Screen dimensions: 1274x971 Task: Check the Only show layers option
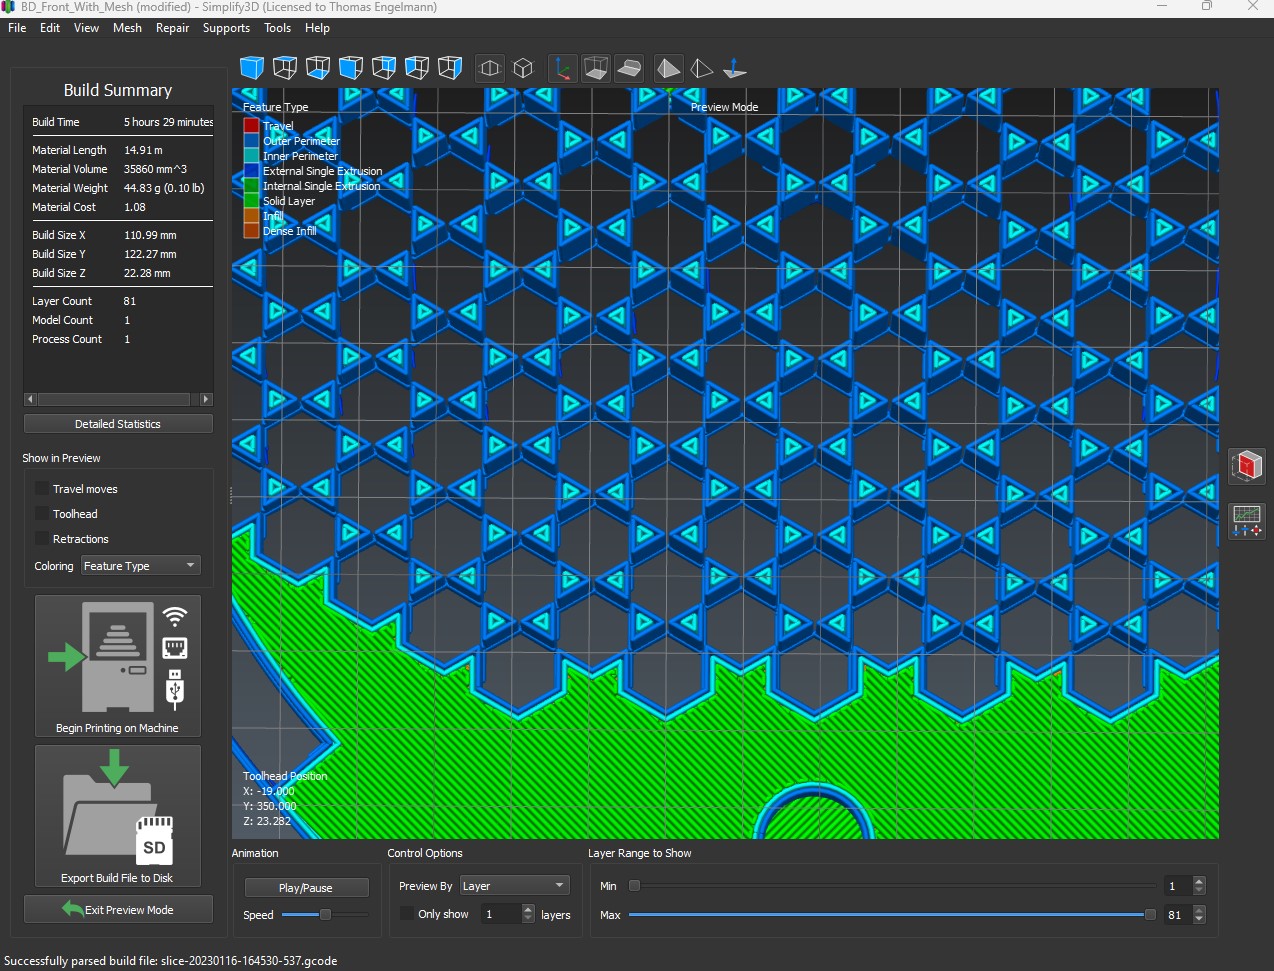[x=406, y=914]
